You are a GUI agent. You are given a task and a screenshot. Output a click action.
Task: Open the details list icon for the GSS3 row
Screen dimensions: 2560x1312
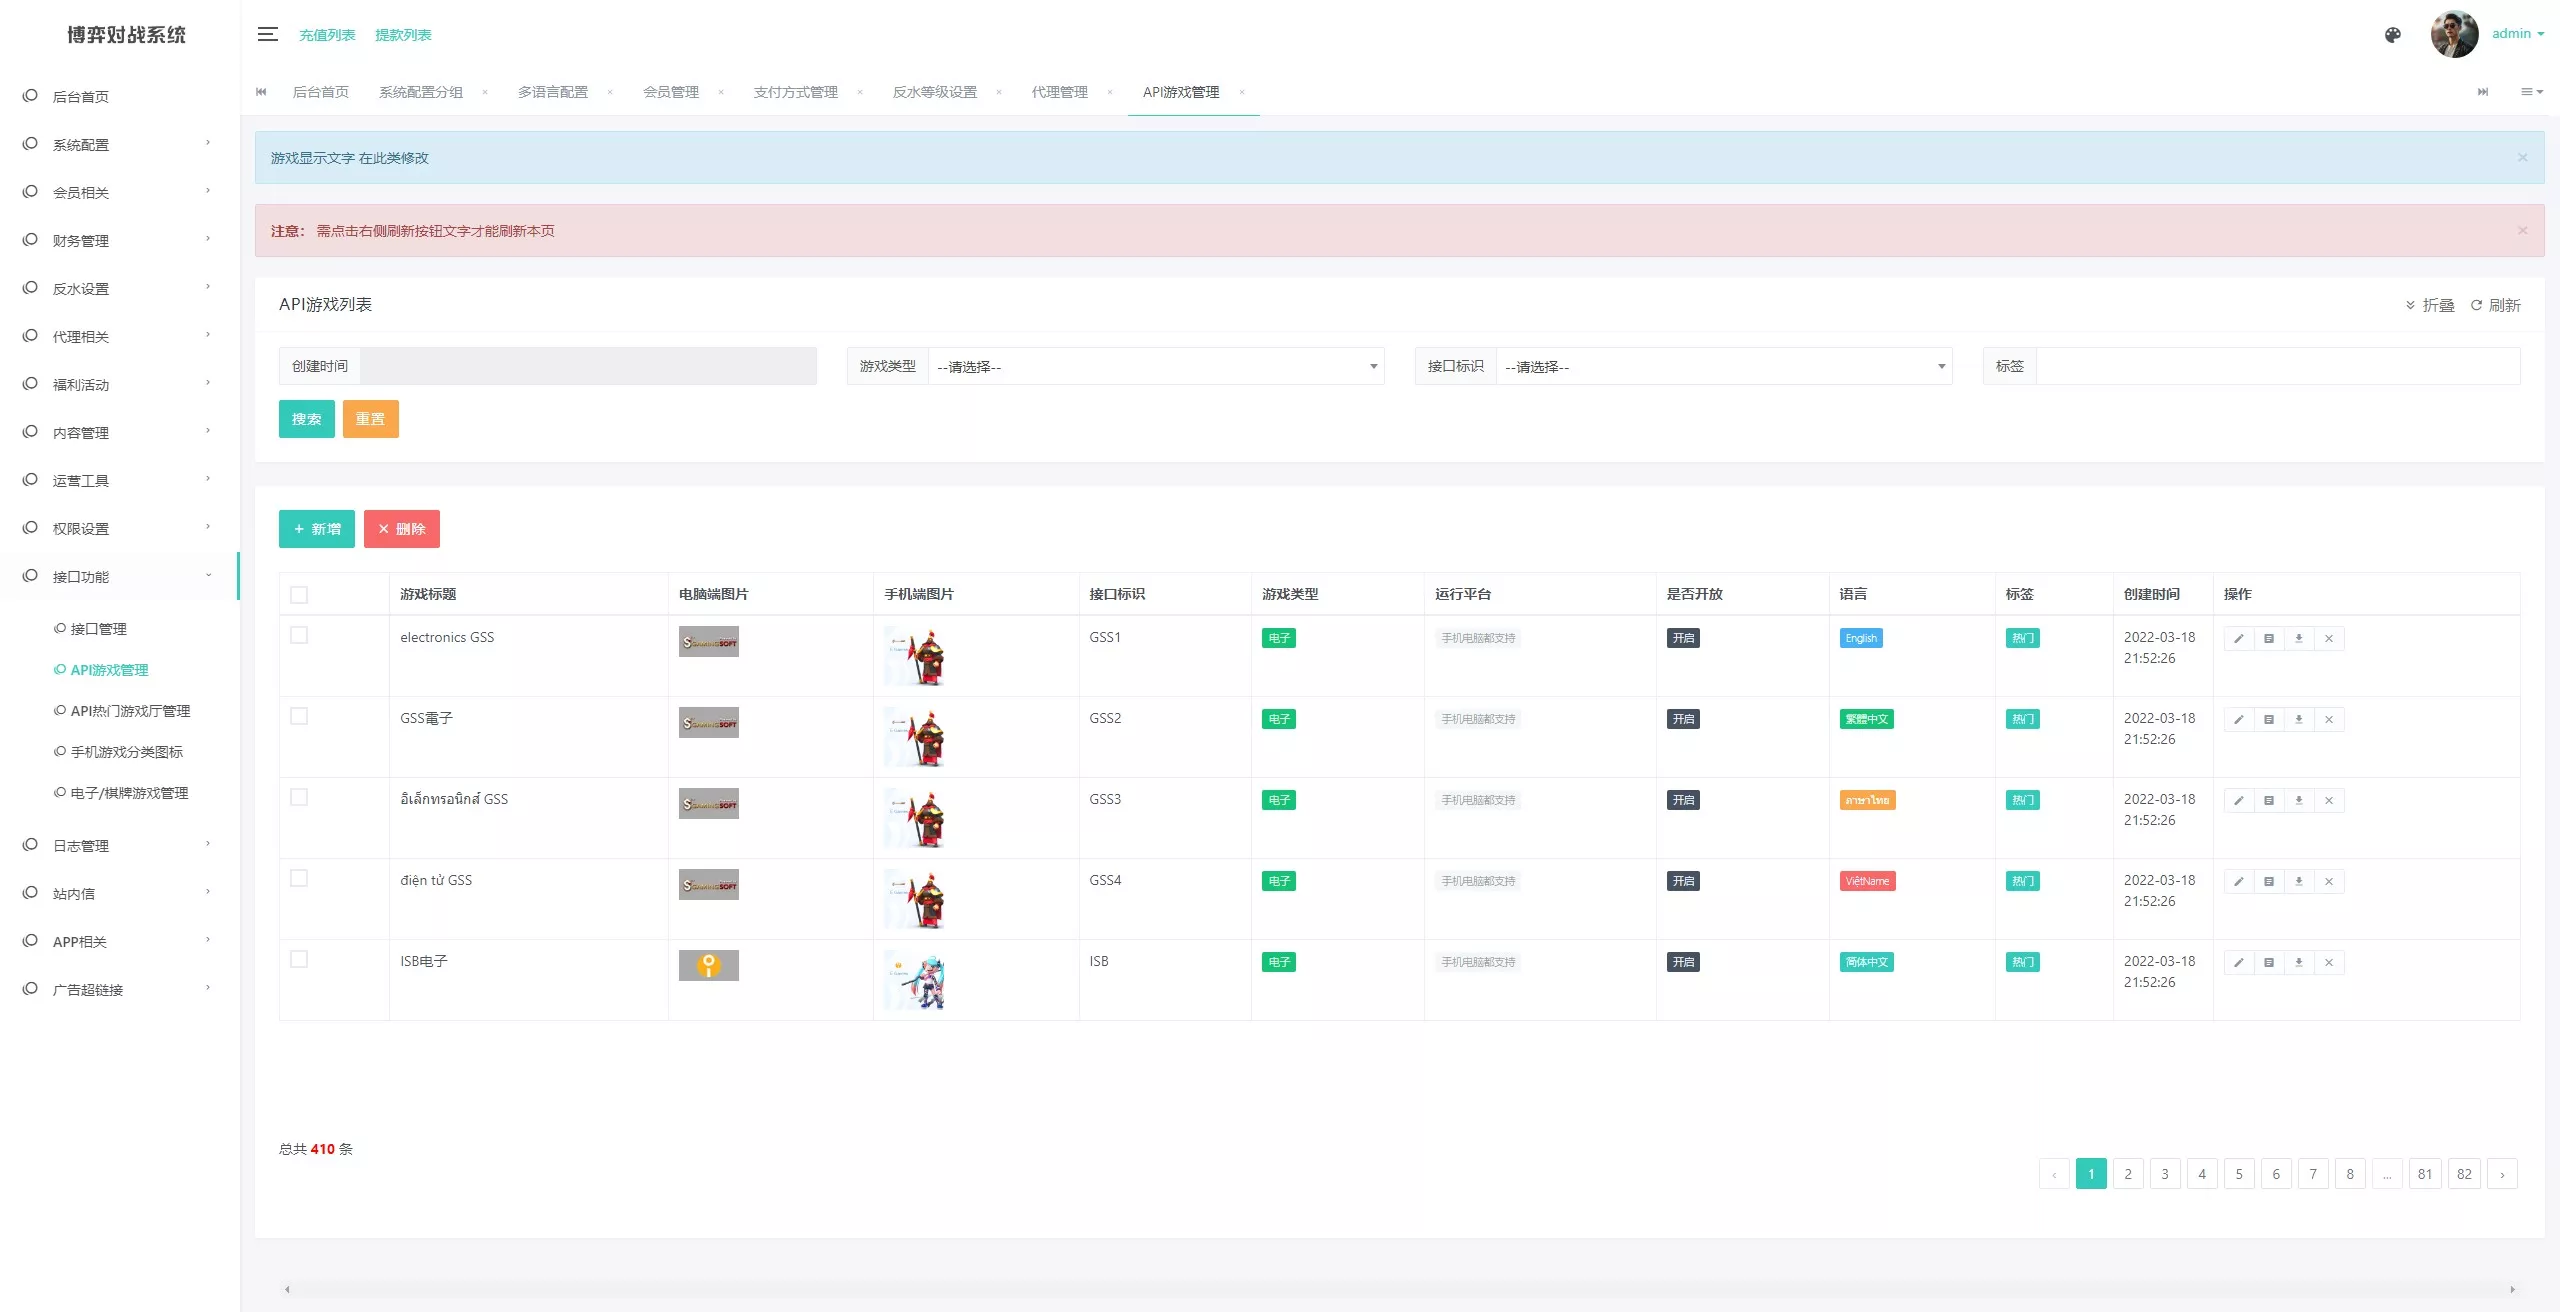2269,801
